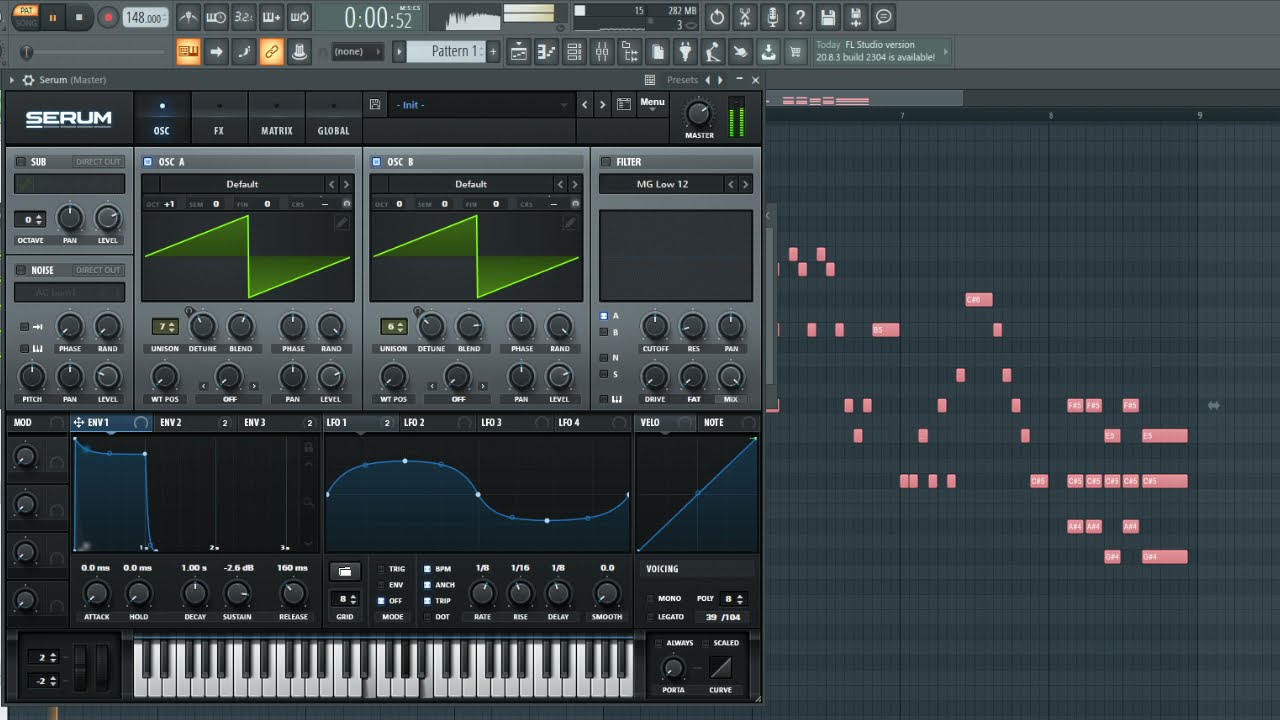This screenshot has height=720, width=1280.
Task: Open the audio editor scissors icon
Action: pos(745,17)
